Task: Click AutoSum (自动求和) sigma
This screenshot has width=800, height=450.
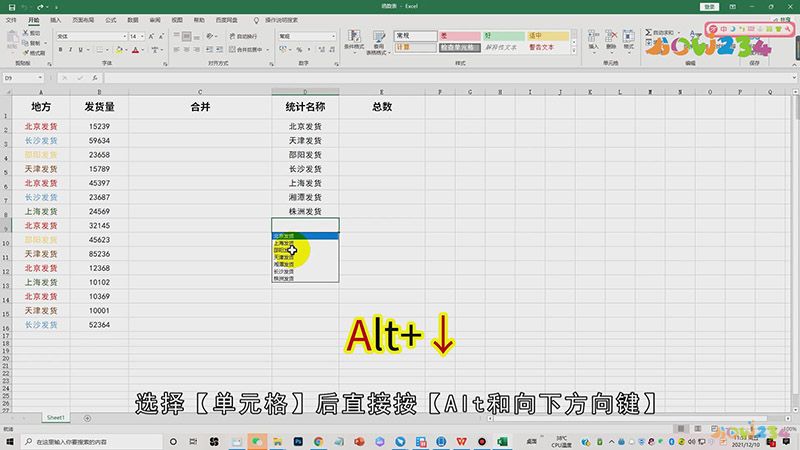Action: pos(660,32)
